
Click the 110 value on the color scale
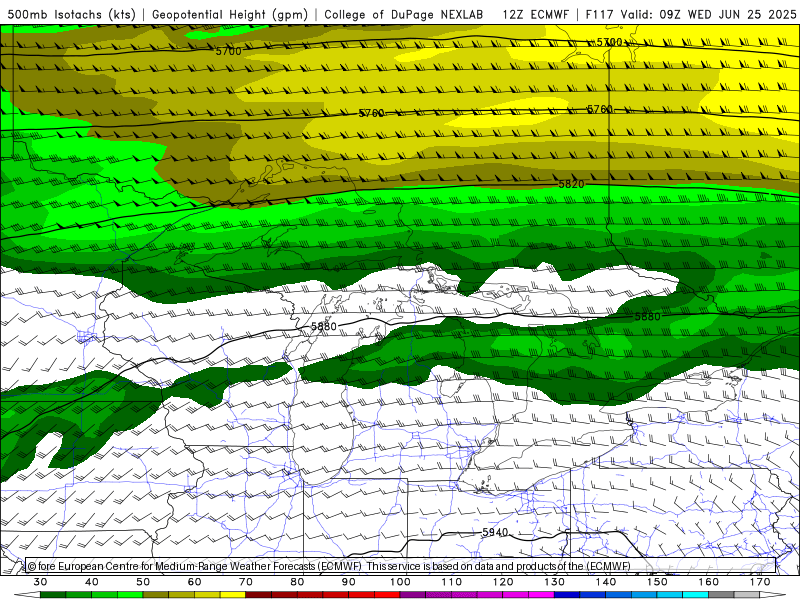452,582
